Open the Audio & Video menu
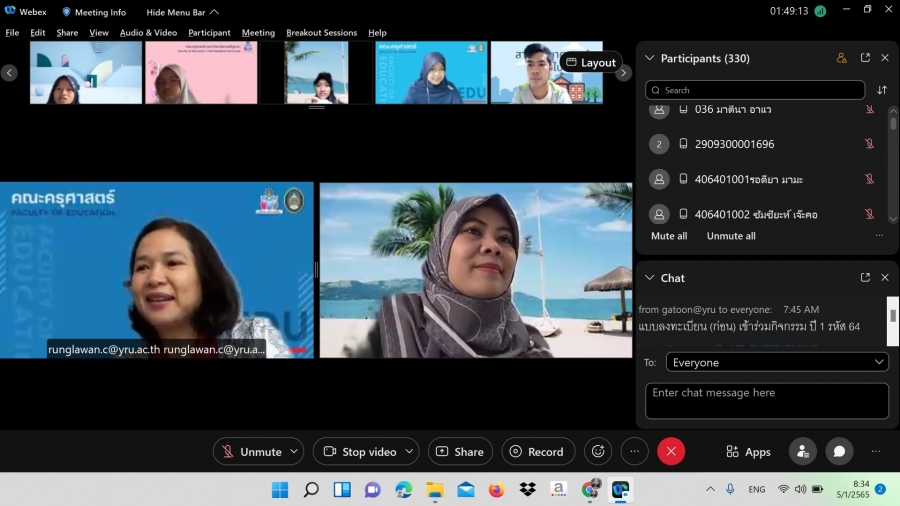The image size is (900, 506). [x=148, y=33]
